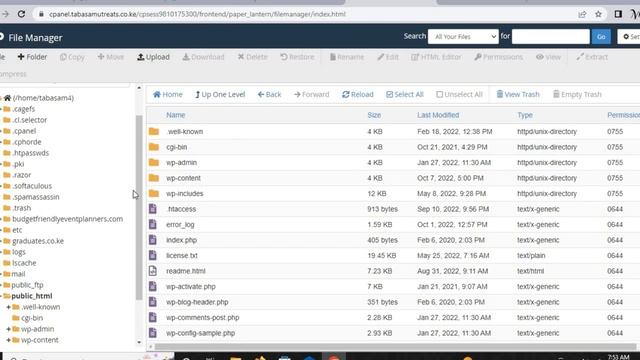Click View Trash
The height and width of the screenshot is (360, 640).
click(x=518, y=94)
